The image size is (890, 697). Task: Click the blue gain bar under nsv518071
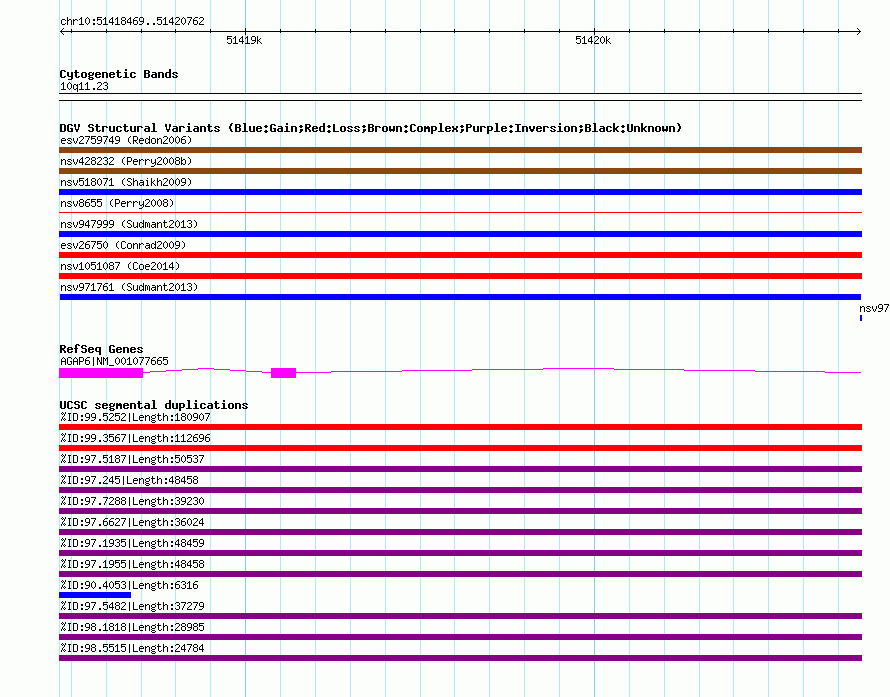click(460, 192)
